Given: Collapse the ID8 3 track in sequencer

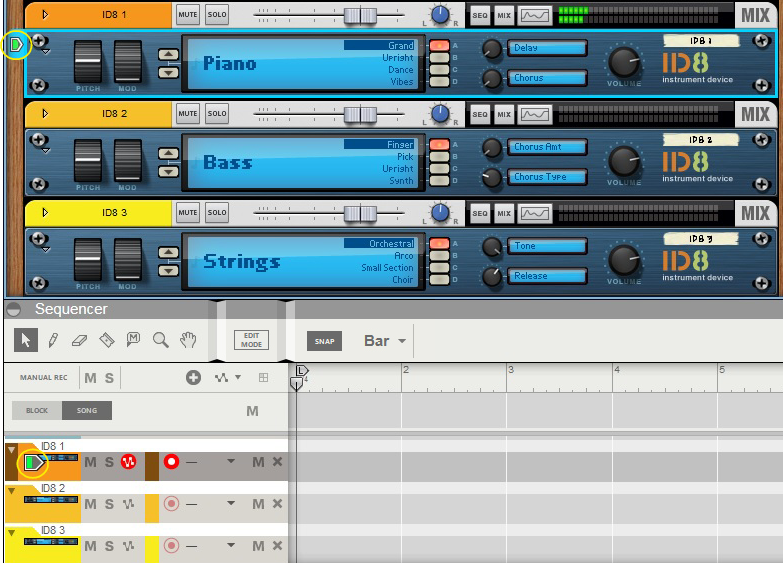Looking at the screenshot, I should click(11, 531).
